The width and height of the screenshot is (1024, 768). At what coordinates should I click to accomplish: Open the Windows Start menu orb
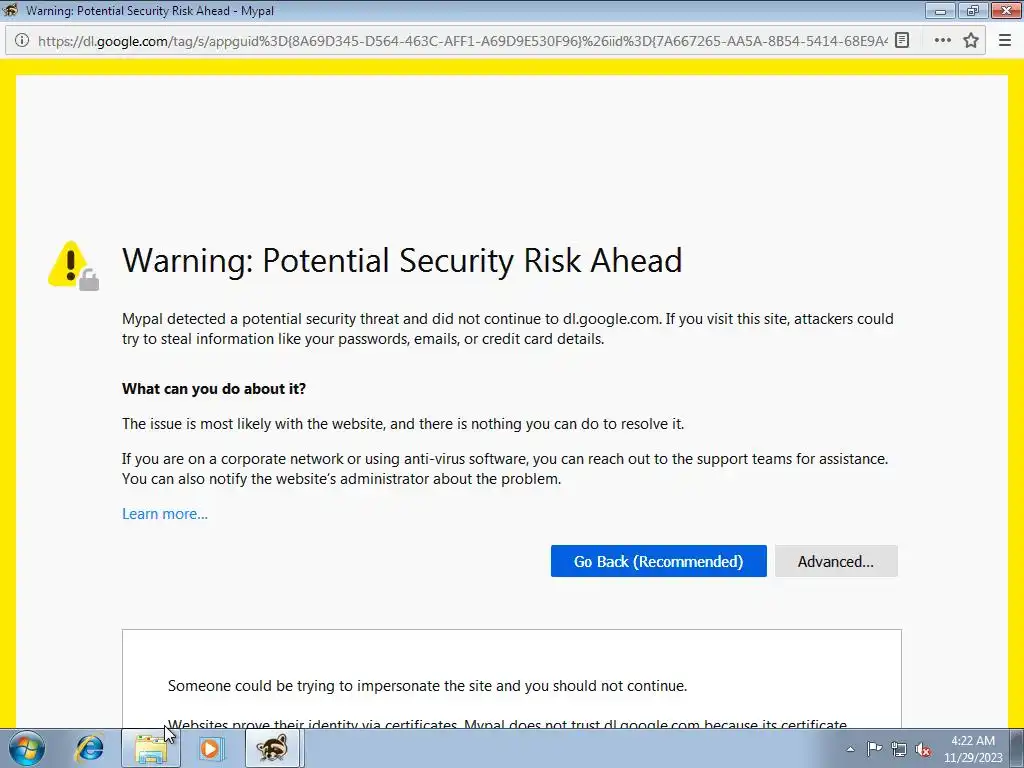[x=26, y=748]
